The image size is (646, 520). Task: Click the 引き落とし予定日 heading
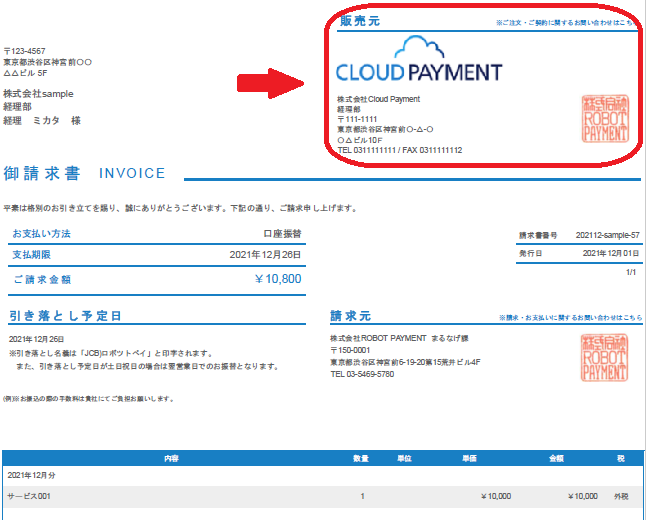coord(65,316)
